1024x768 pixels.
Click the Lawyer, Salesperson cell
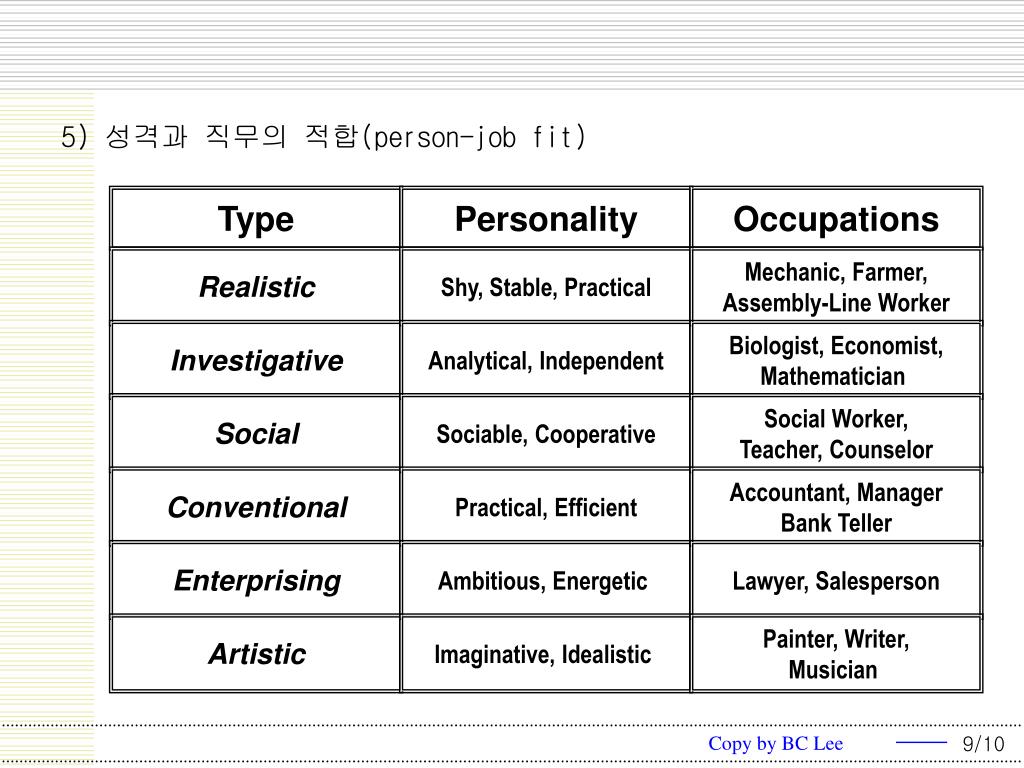coord(836,581)
